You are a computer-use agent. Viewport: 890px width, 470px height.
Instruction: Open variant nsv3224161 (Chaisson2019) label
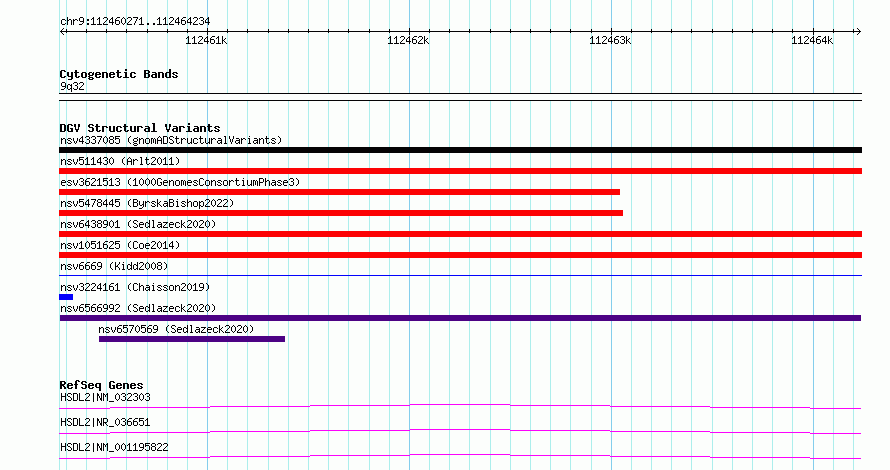(x=135, y=287)
